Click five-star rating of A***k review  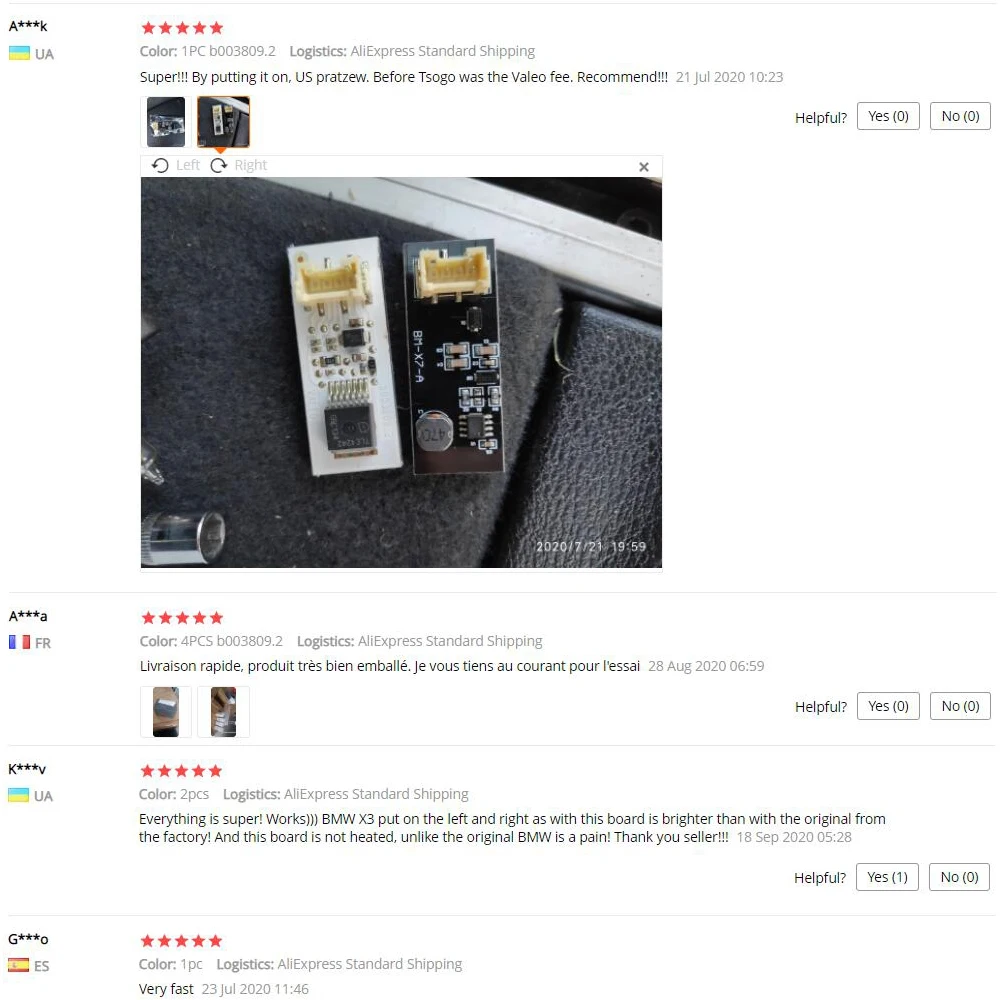[x=182, y=28]
